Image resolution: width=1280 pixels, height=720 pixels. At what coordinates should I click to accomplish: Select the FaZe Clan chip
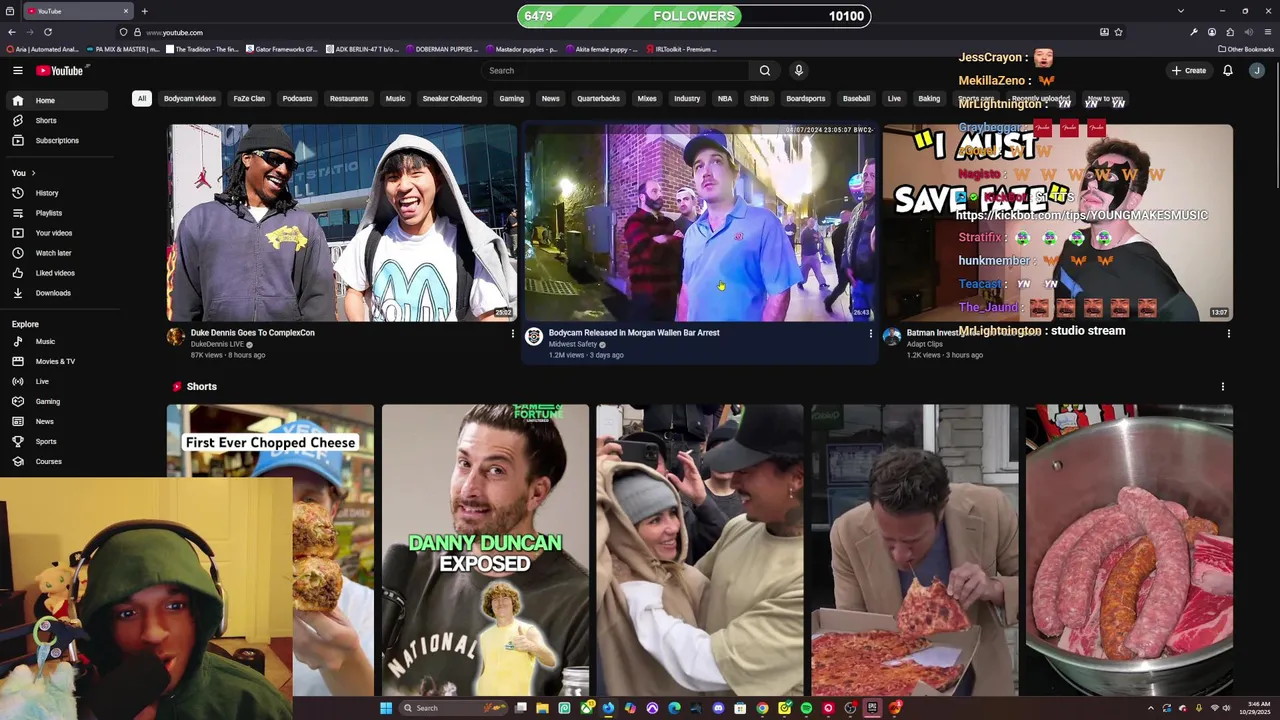pos(249,98)
